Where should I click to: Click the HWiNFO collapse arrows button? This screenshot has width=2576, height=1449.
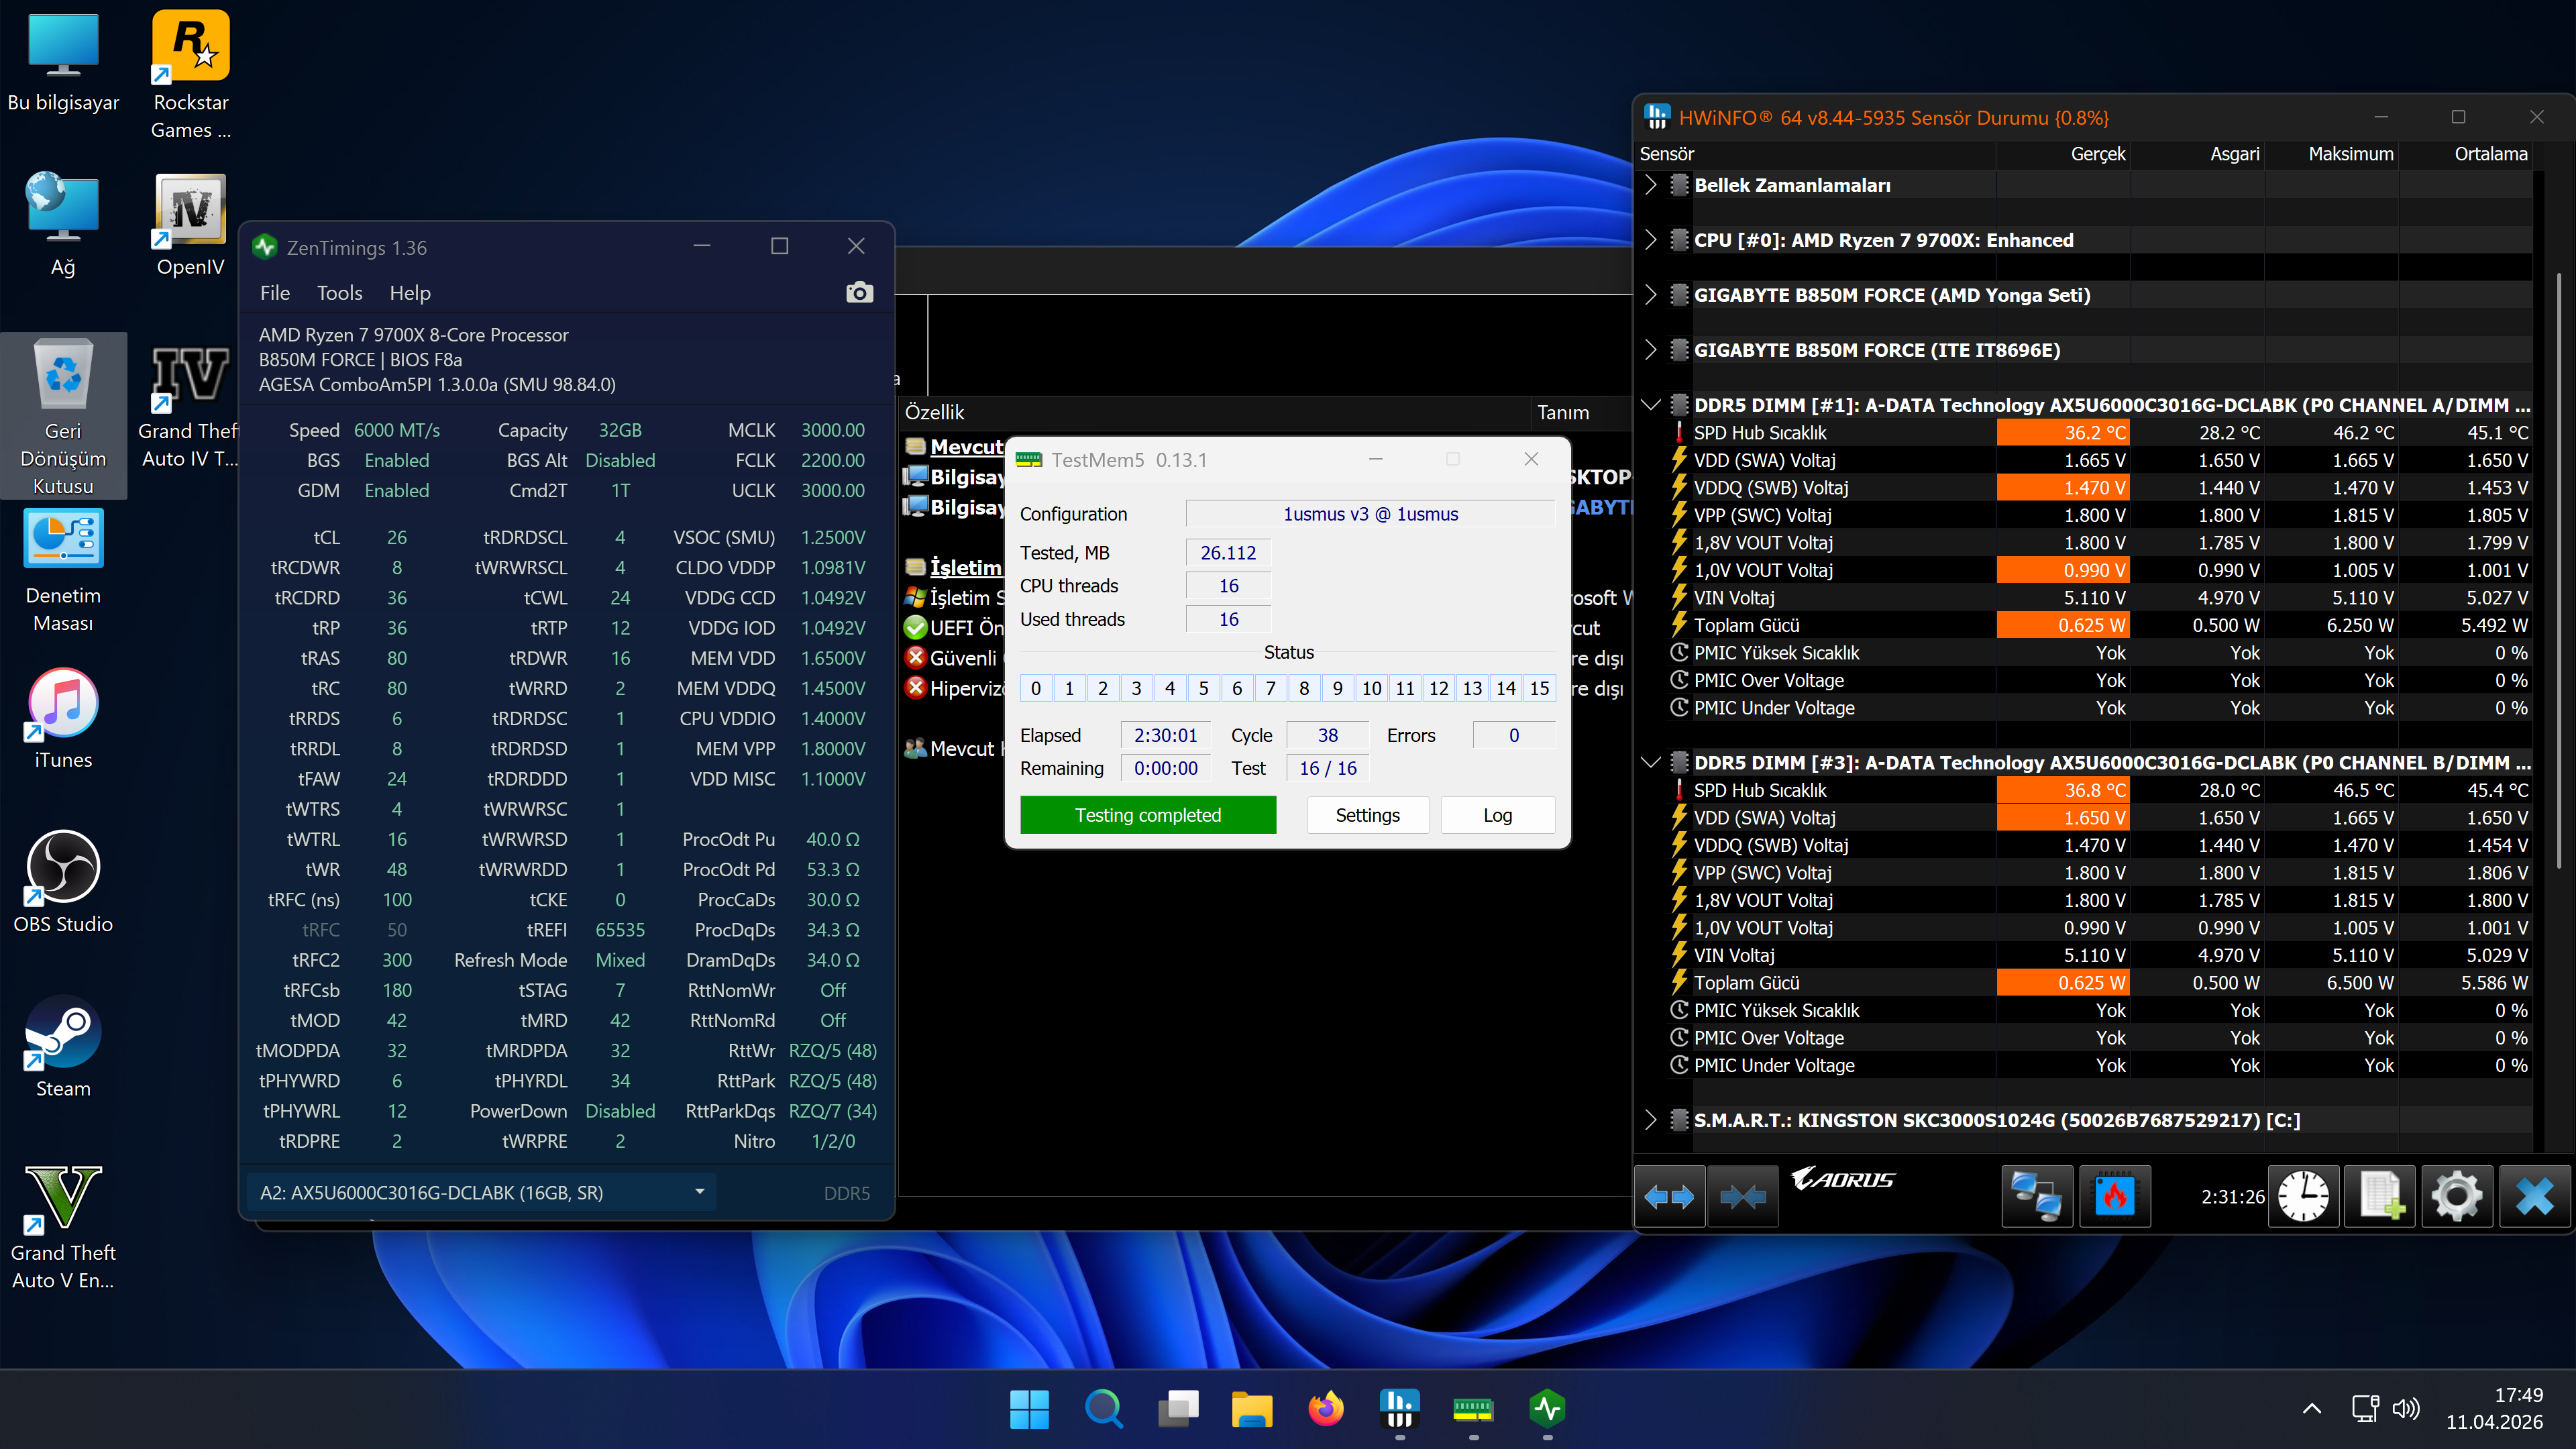(1743, 1196)
